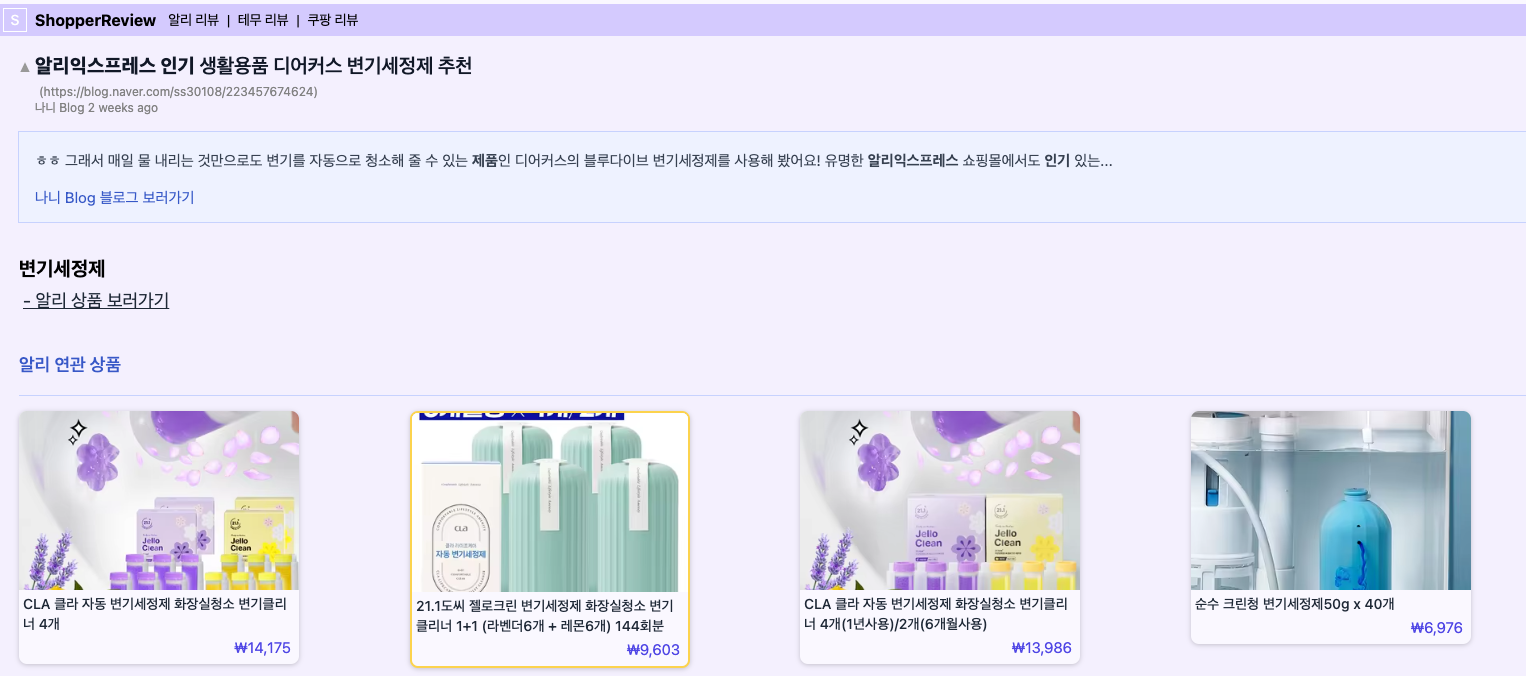Click the 알리 연관 상품 section heading
The image size is (1526, 676).
pos(70,364)
